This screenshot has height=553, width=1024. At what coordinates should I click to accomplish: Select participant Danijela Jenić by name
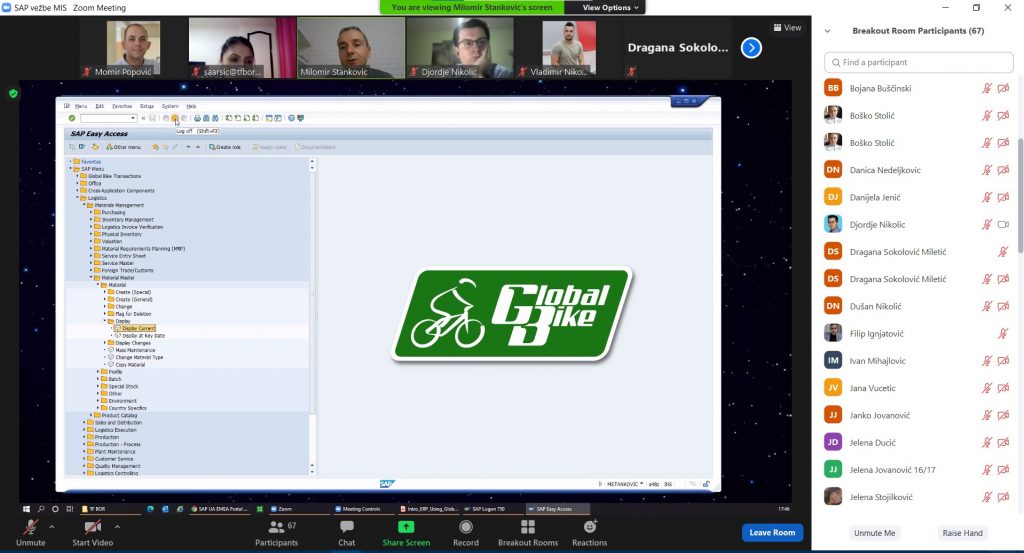pos(874,197)
